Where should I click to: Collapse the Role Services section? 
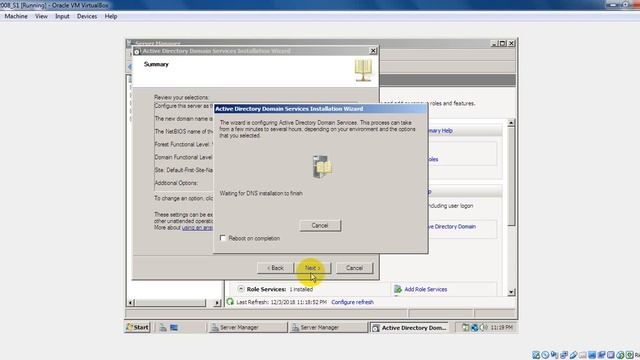coord(241,289)
